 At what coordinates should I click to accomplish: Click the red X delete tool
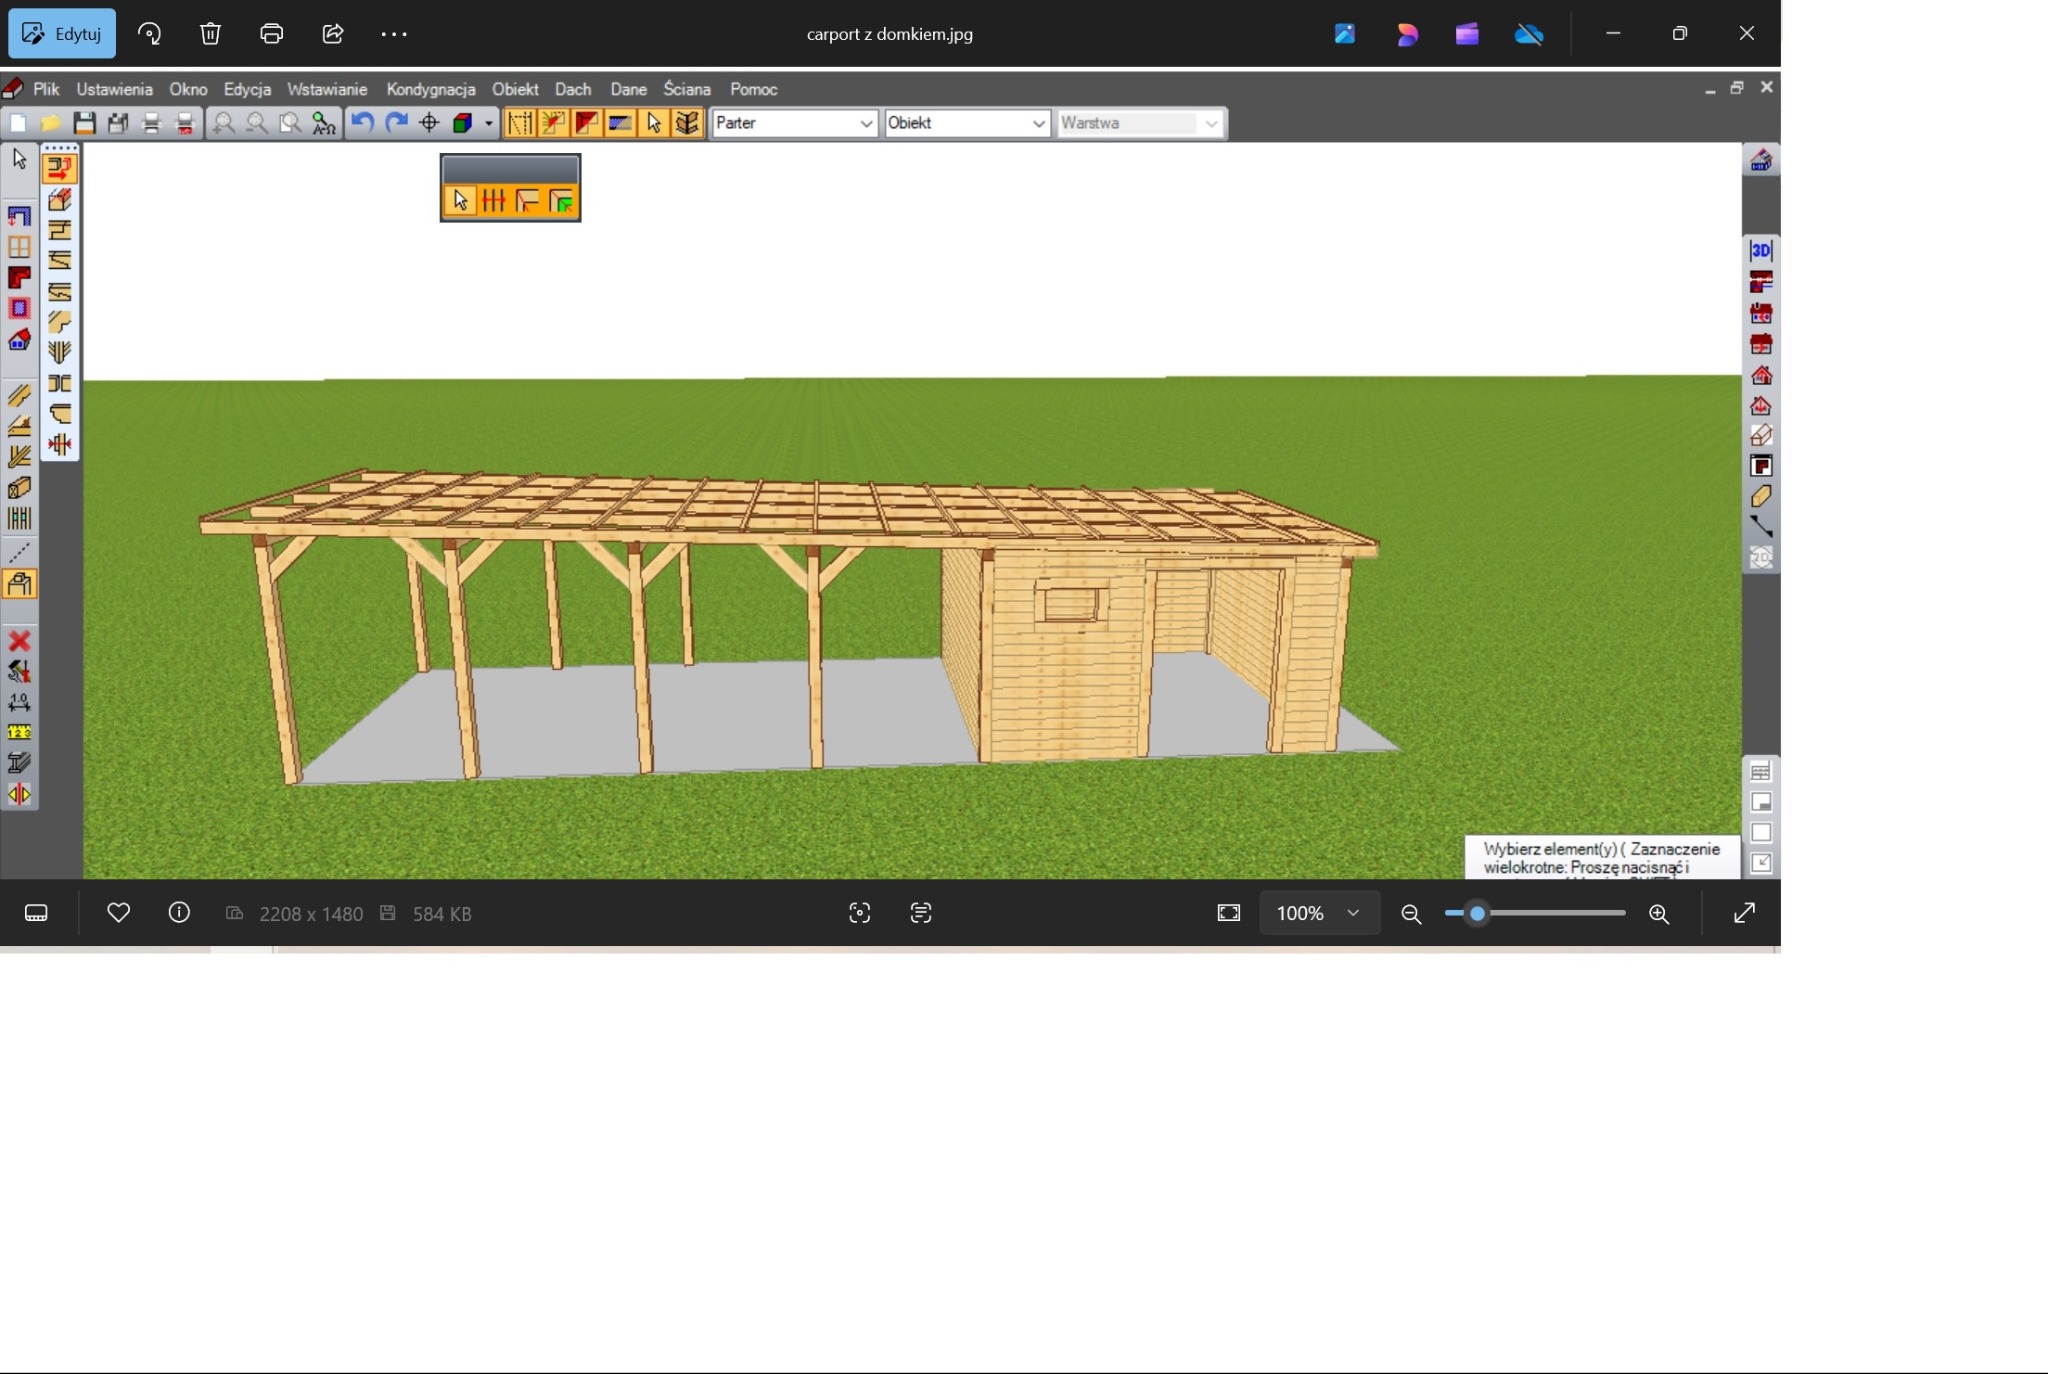pos(19,641)
